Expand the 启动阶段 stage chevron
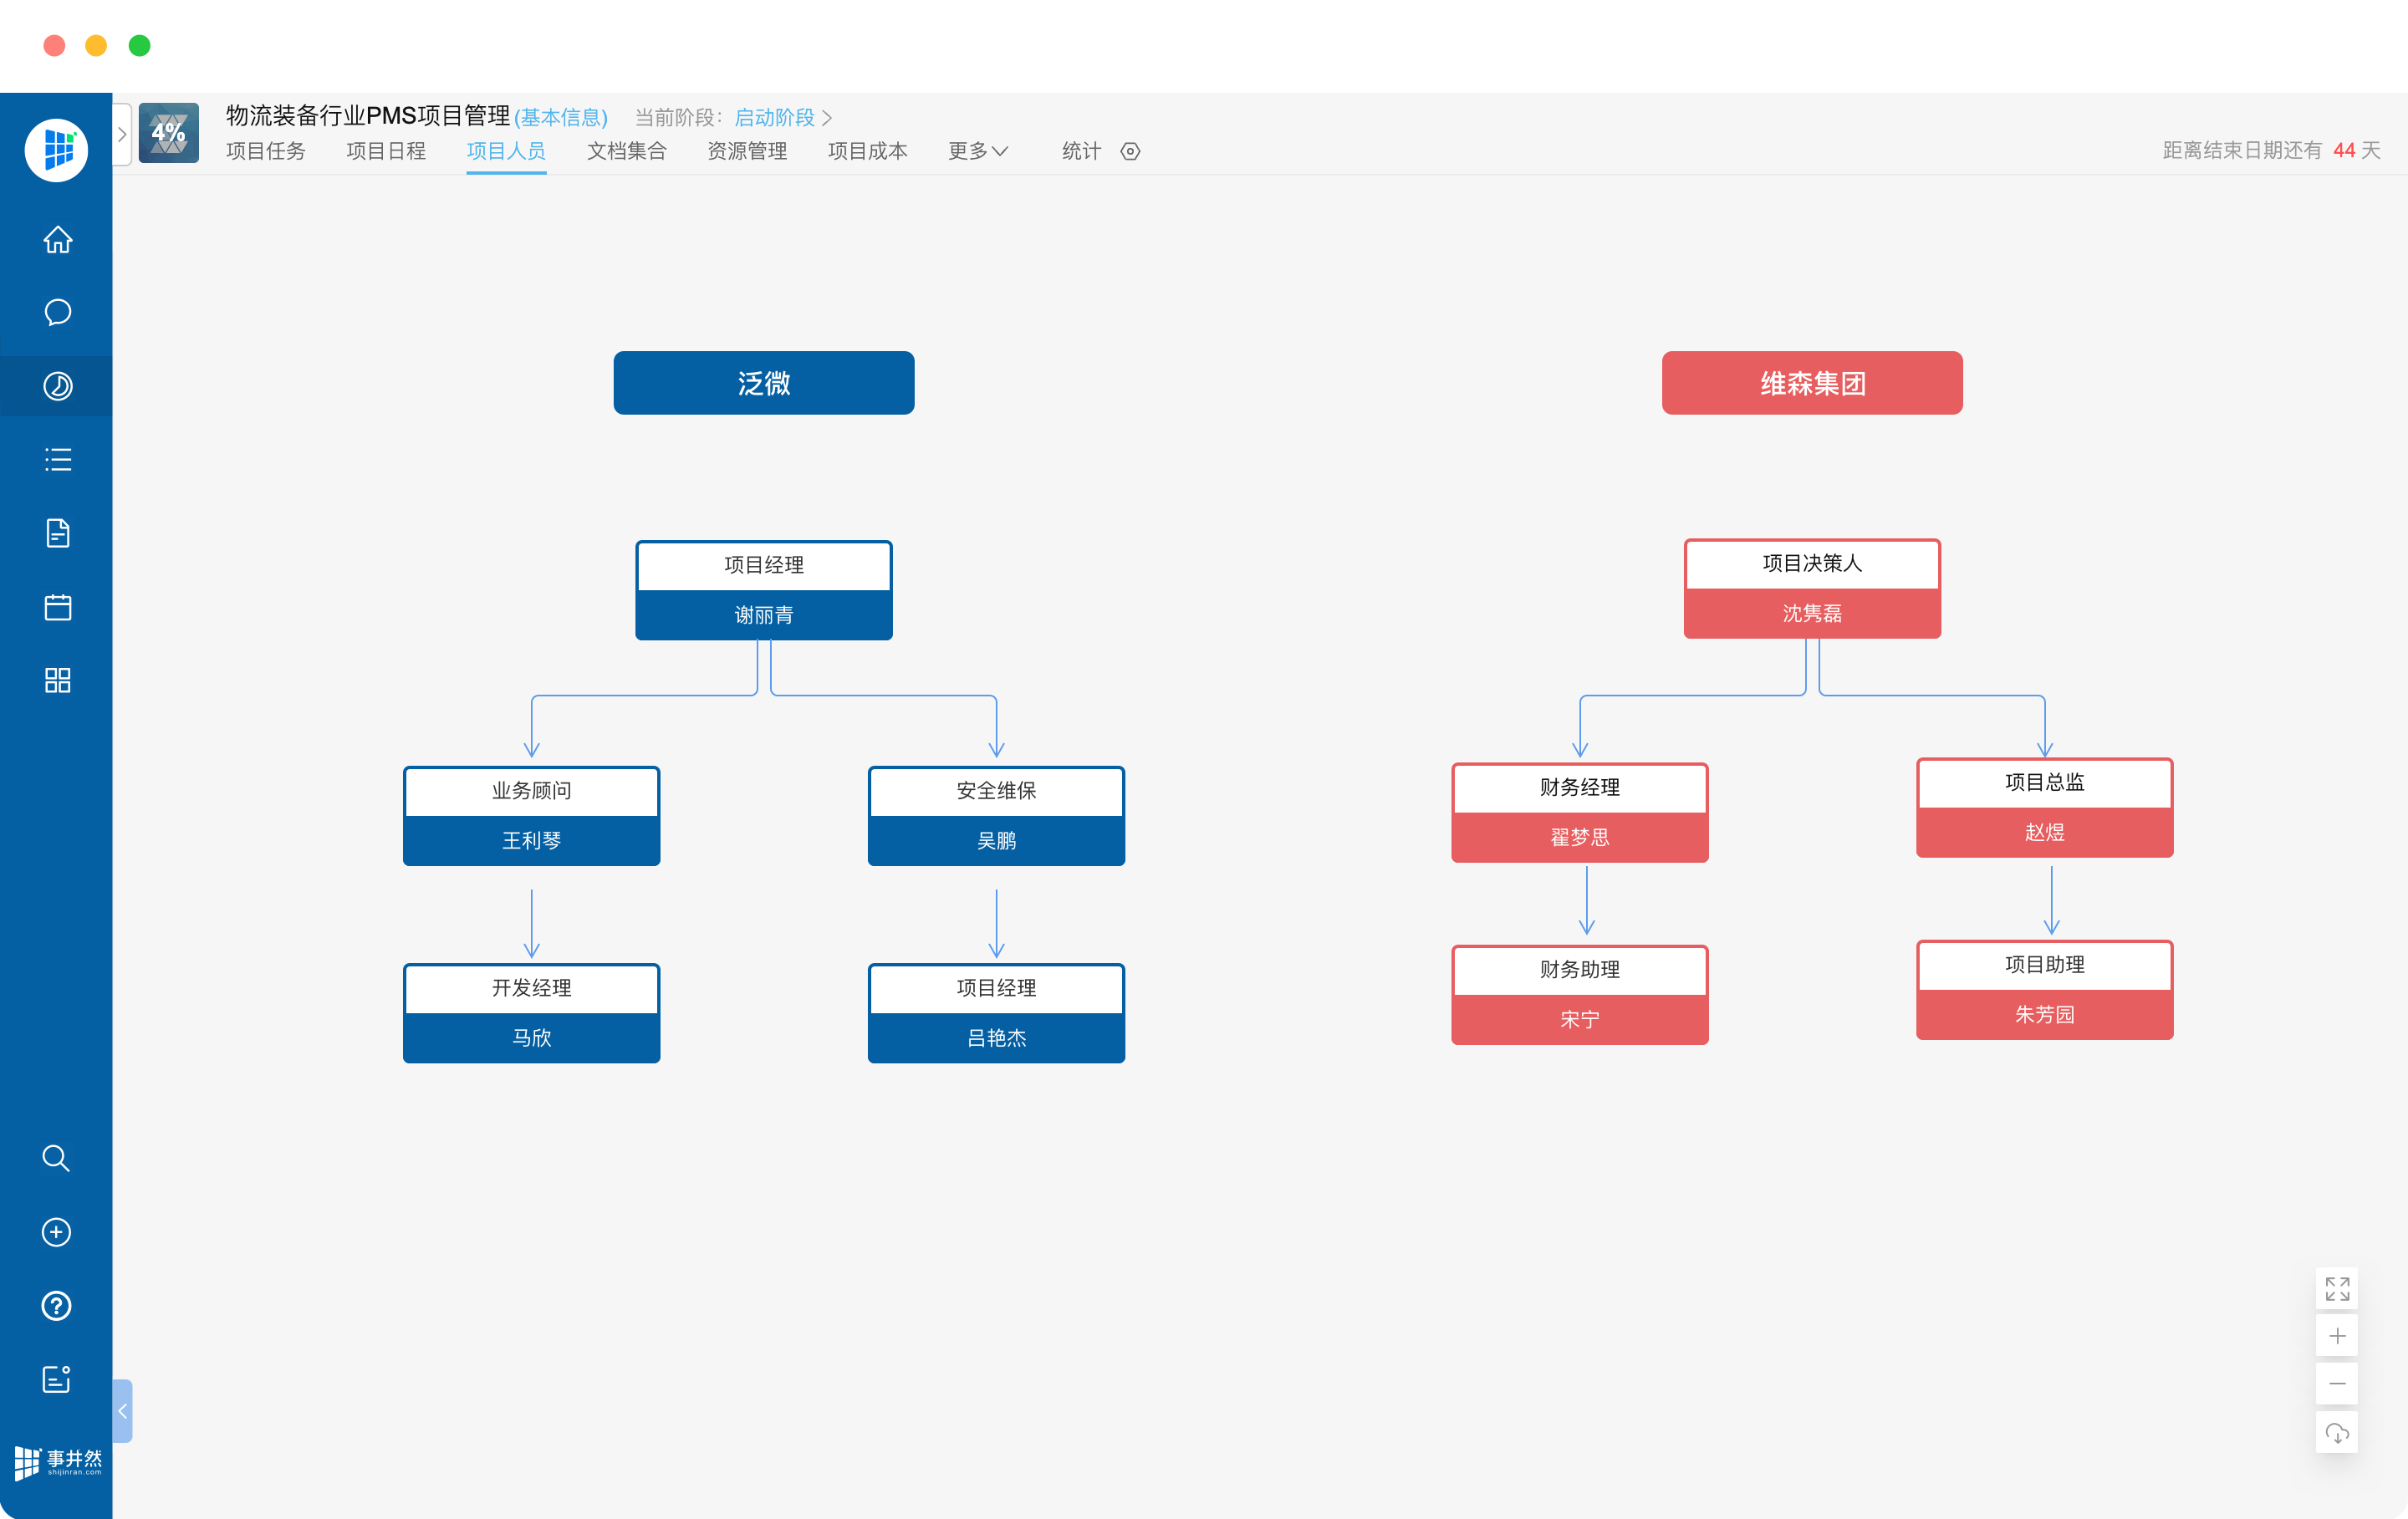 (x=827, y=118)
